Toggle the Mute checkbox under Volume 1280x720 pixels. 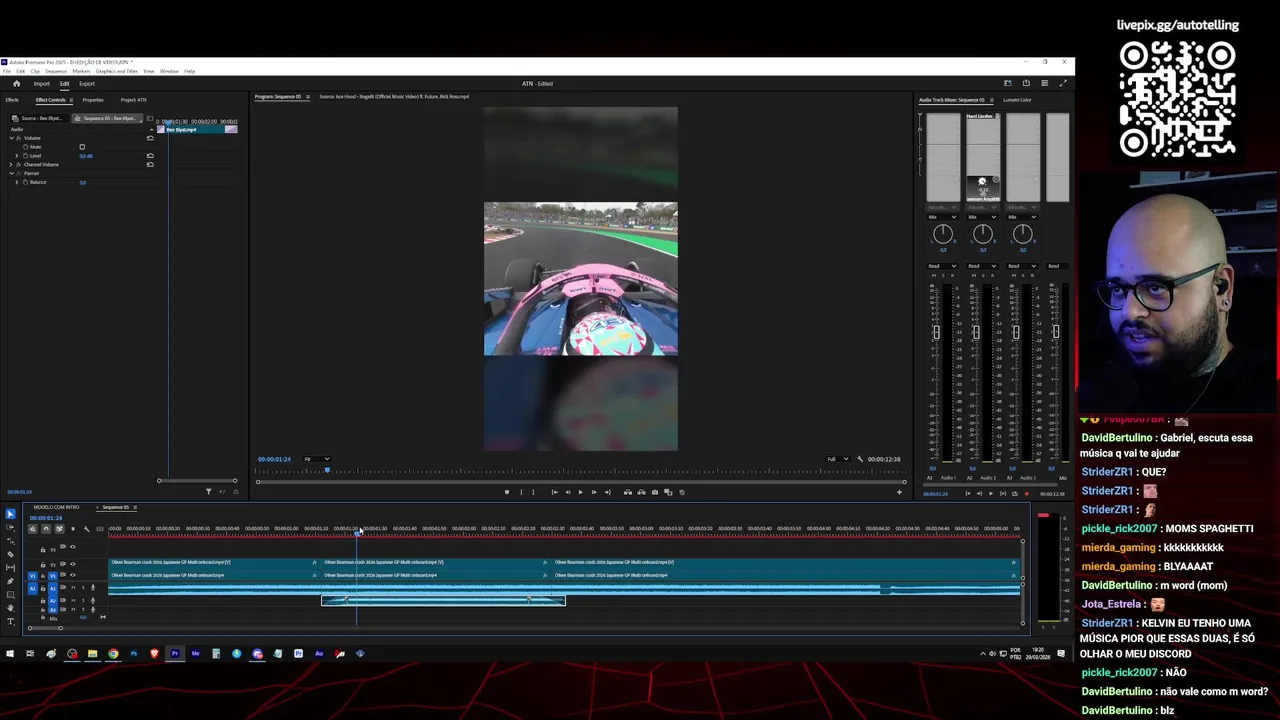click(82, 147)
